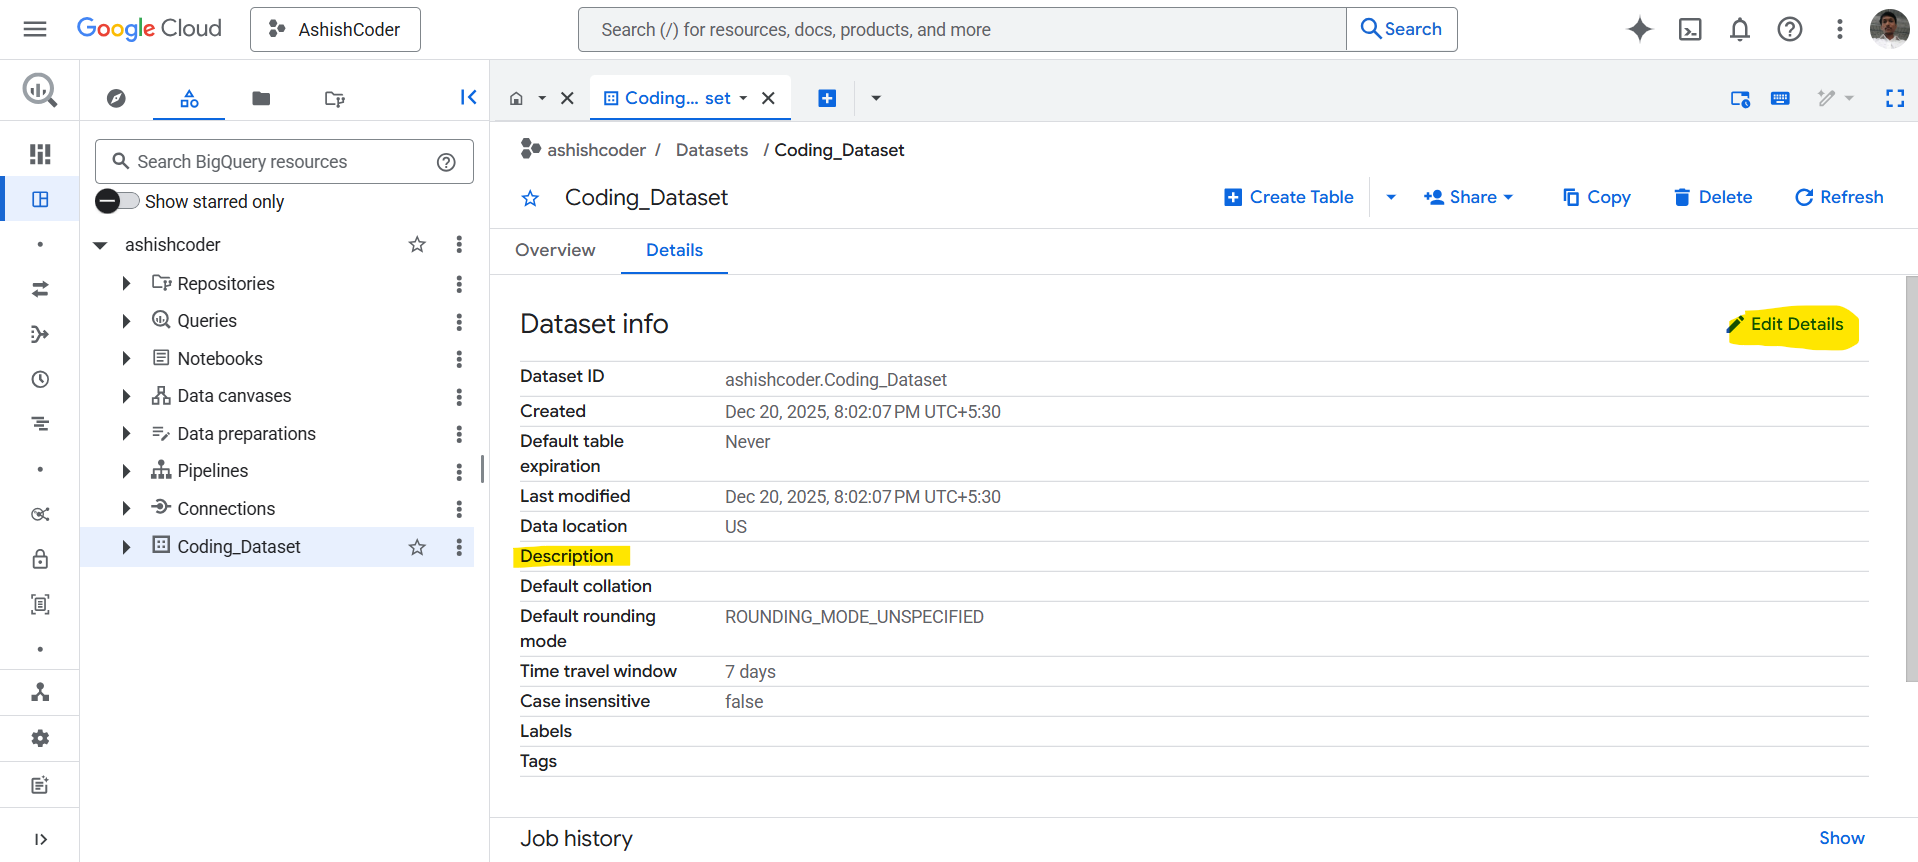Open the Create Table dropdown arrow
This screenshot has width=1918, height=862.
pos(1391,197)
